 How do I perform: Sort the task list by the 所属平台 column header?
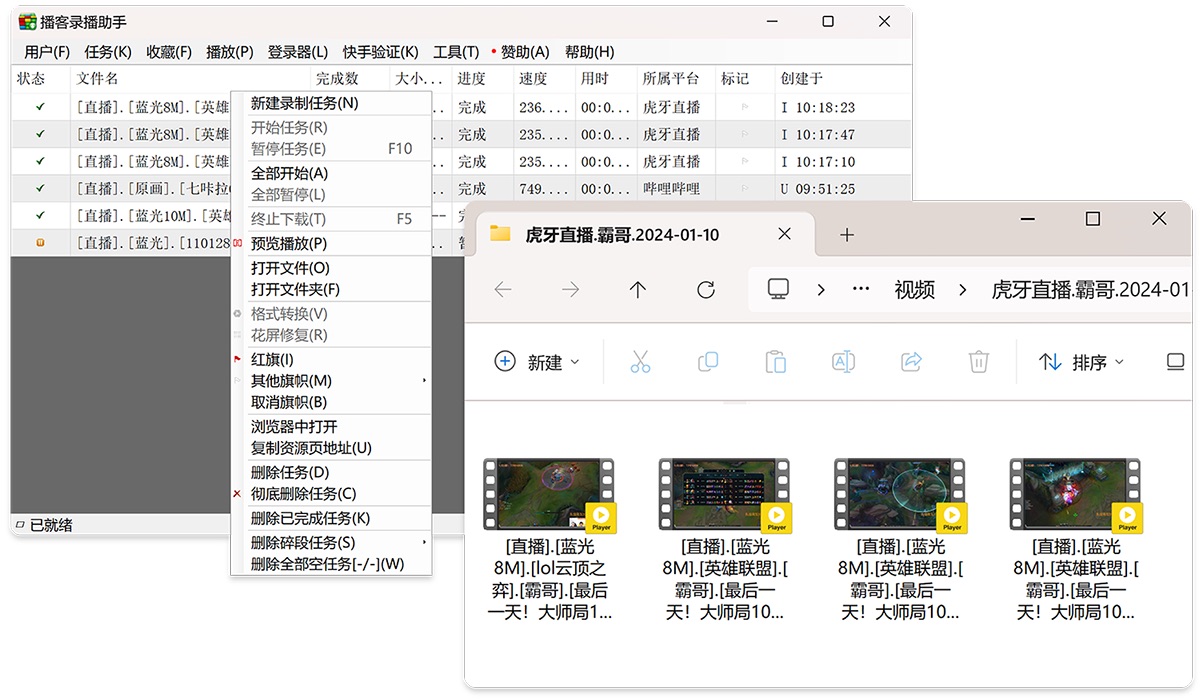676,79
